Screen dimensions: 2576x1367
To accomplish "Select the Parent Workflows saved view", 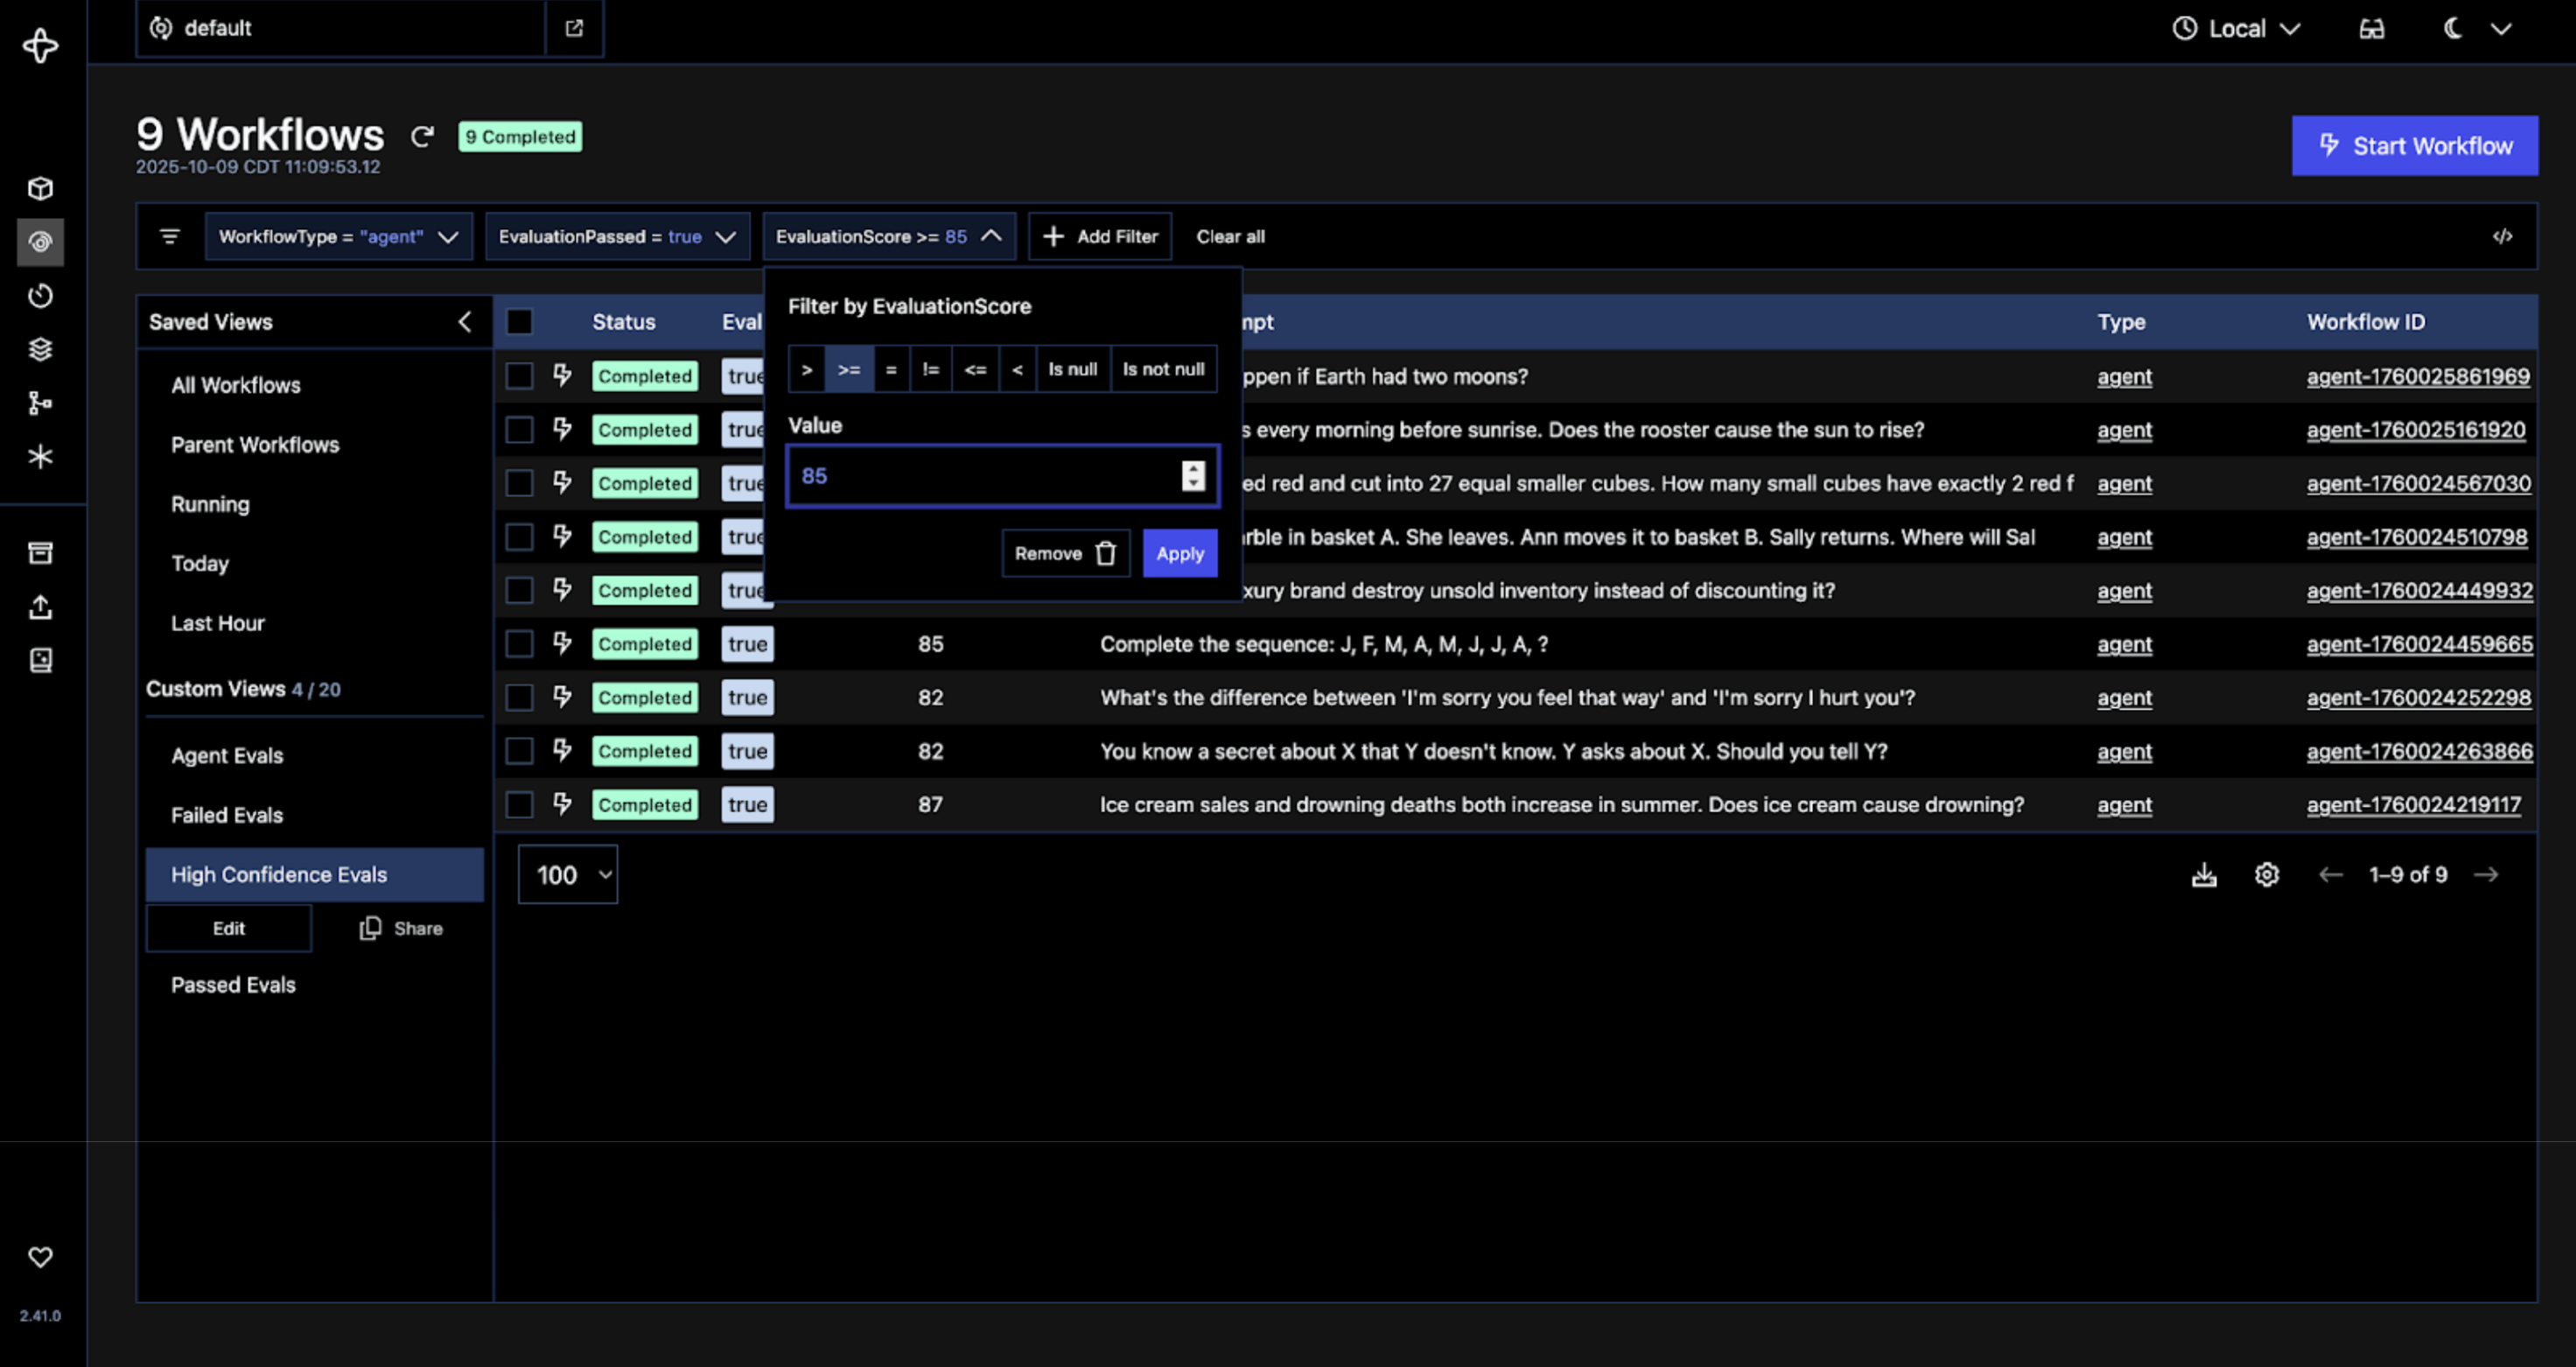I will 255,445.
